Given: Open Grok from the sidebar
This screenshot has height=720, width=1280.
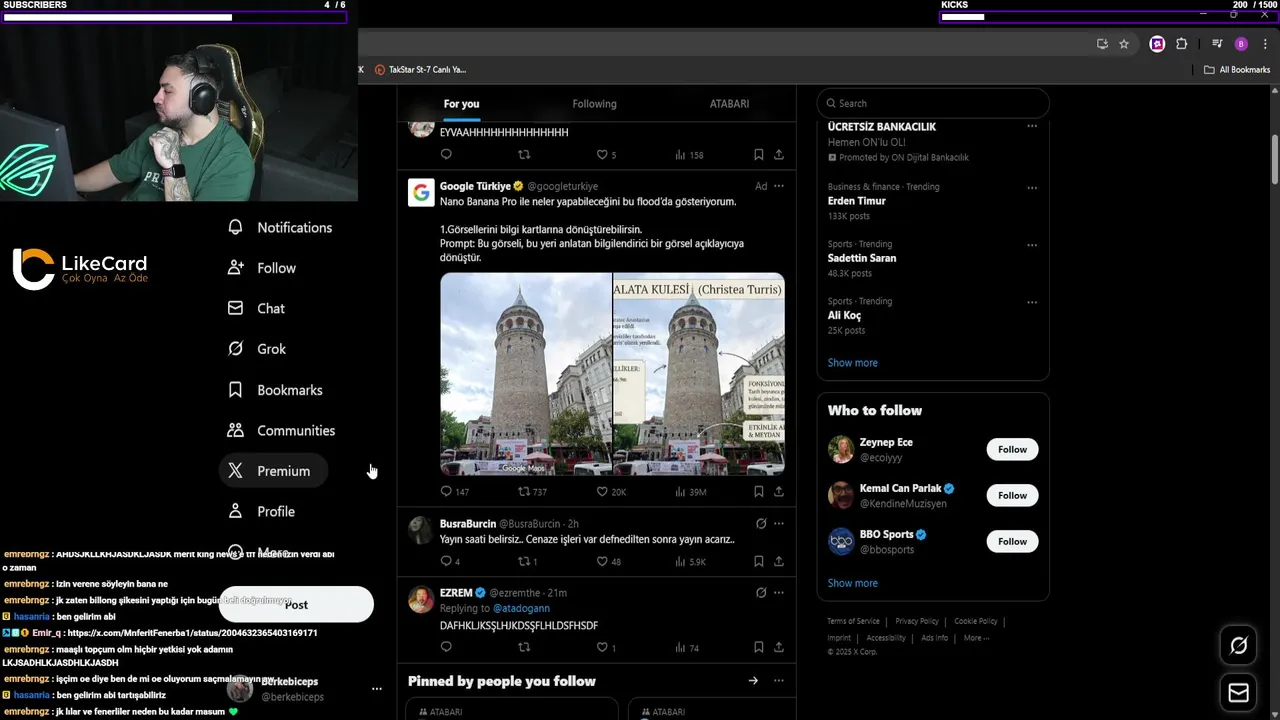Looking at the screenshot, I should [x=257, y=349].
